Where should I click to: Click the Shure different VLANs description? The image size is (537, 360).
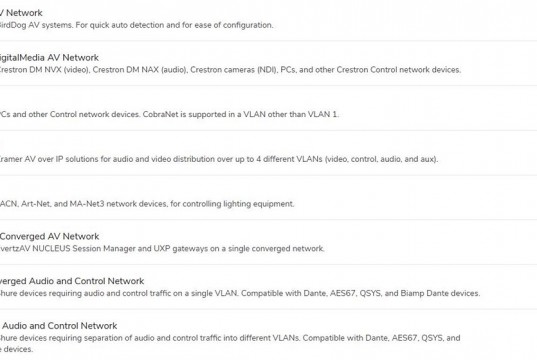pyautogui.click(x=230, y=344)
